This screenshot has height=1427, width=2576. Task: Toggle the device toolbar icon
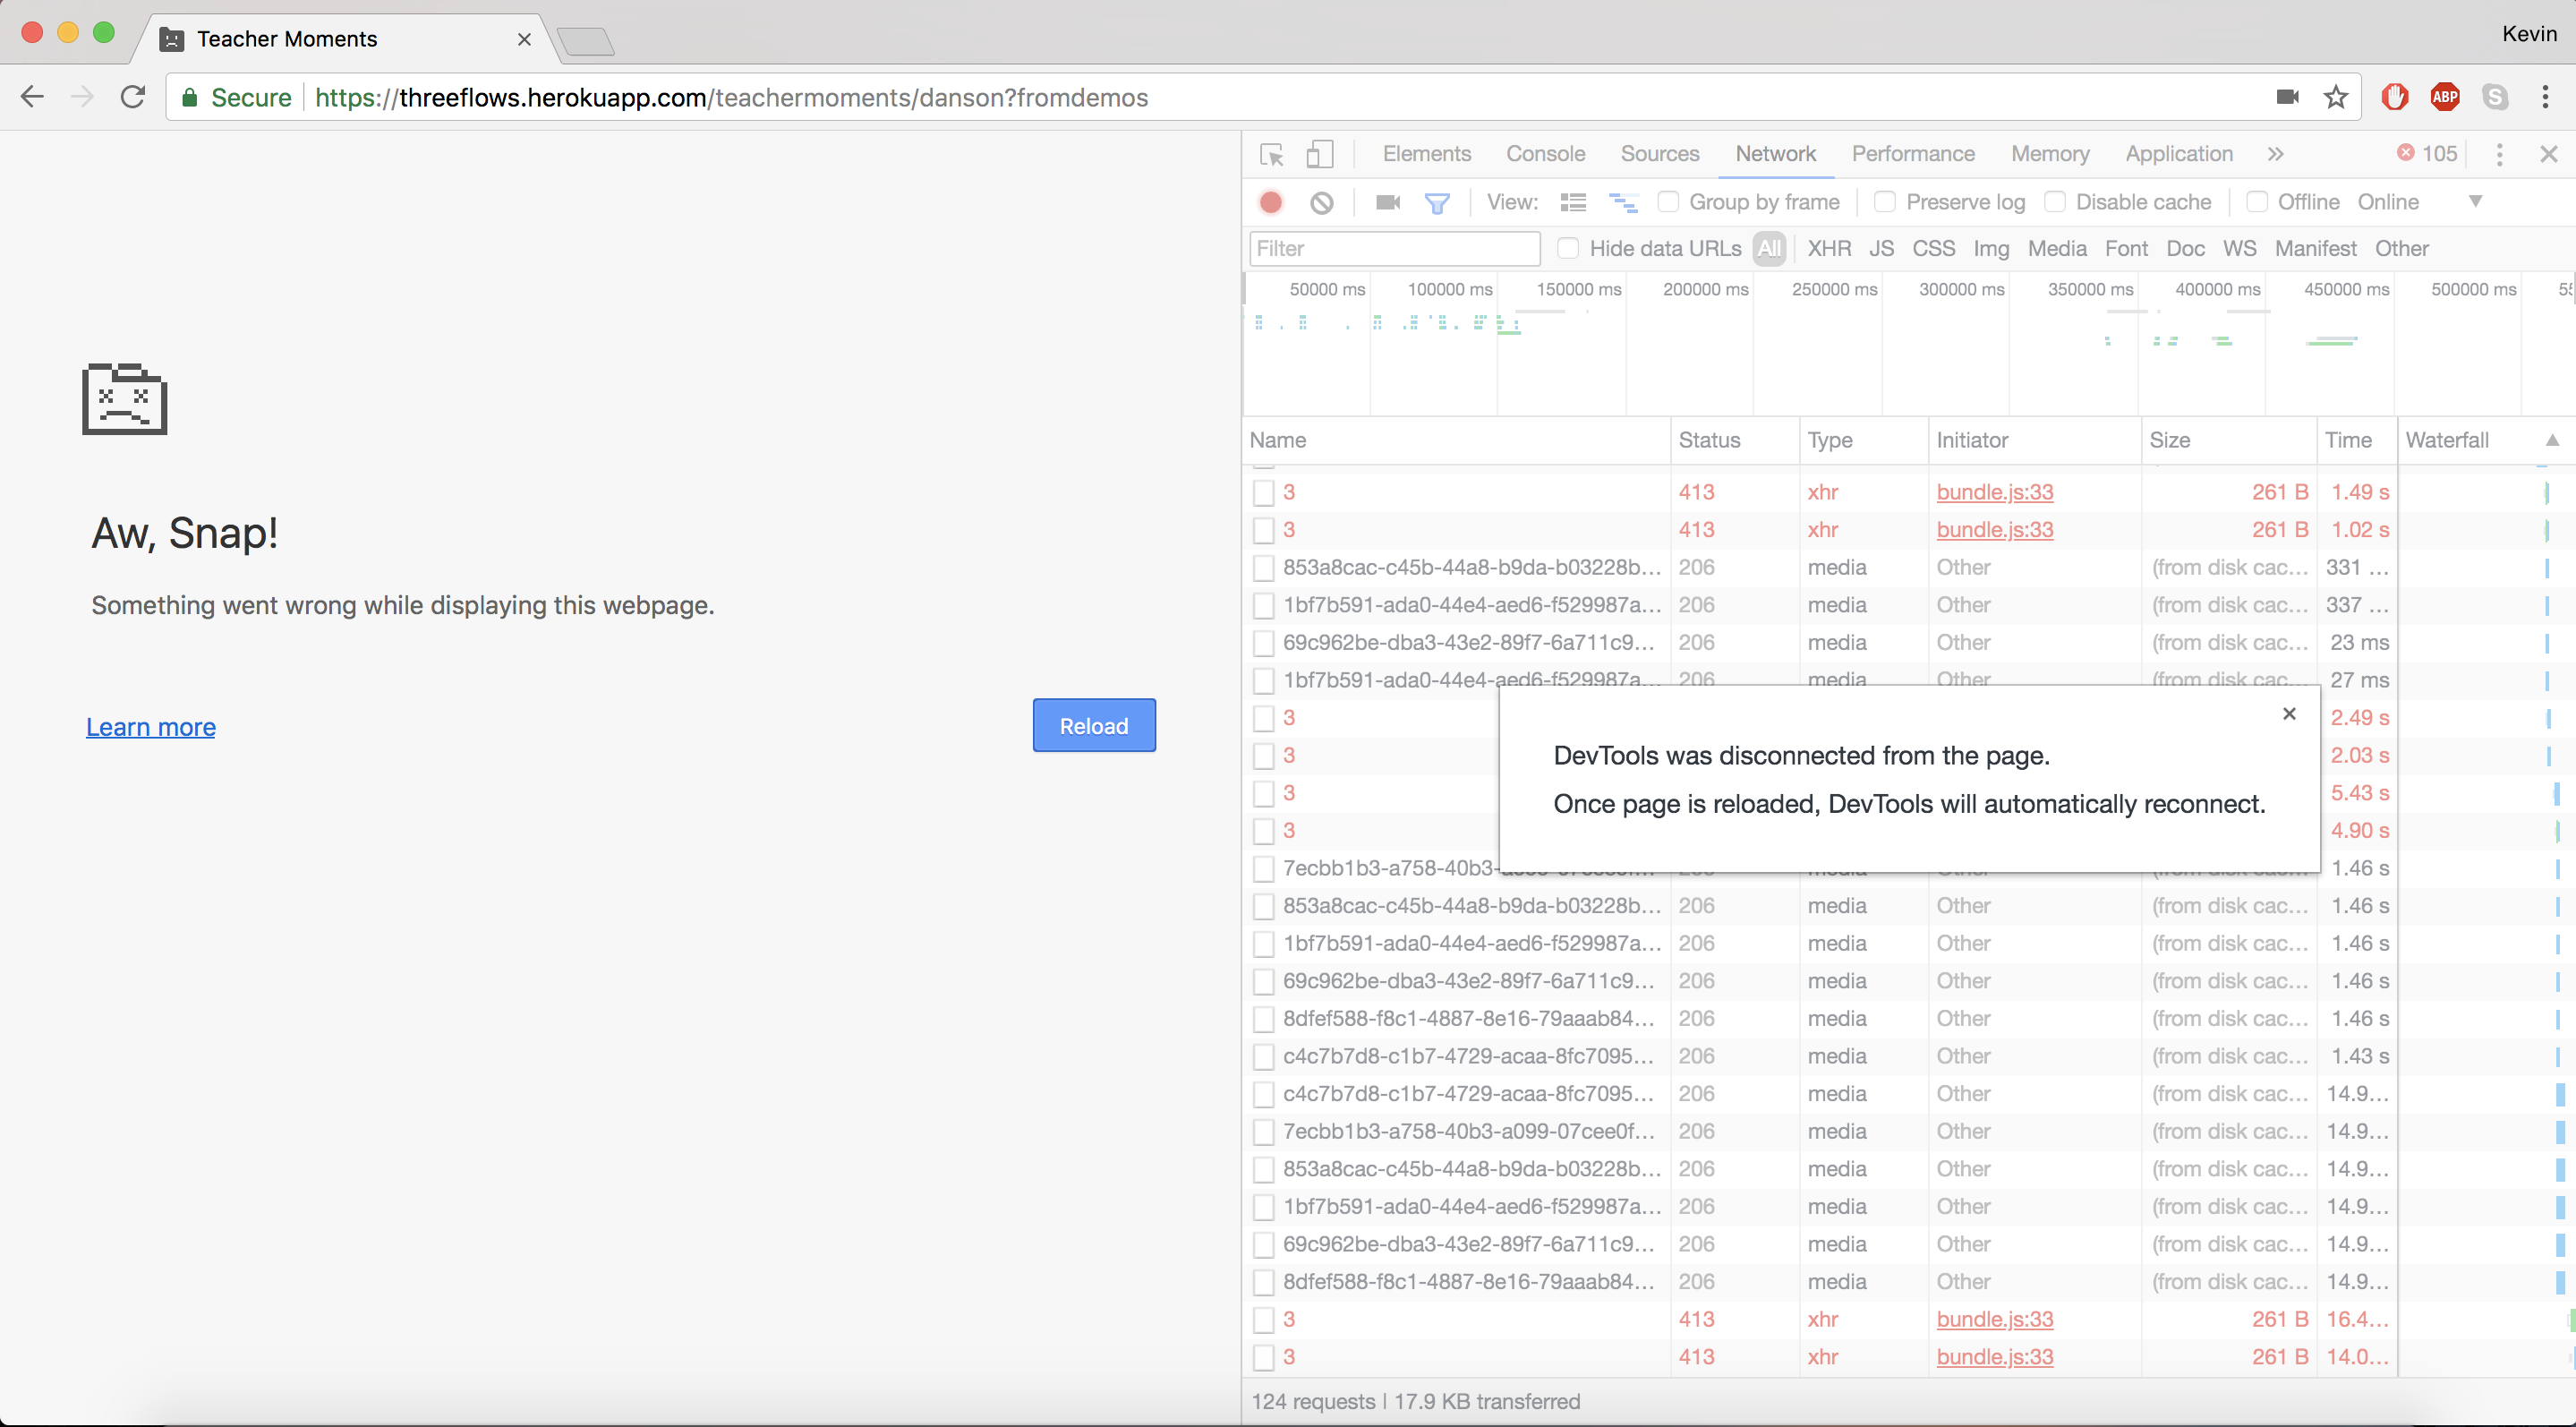coord(1319,154)
